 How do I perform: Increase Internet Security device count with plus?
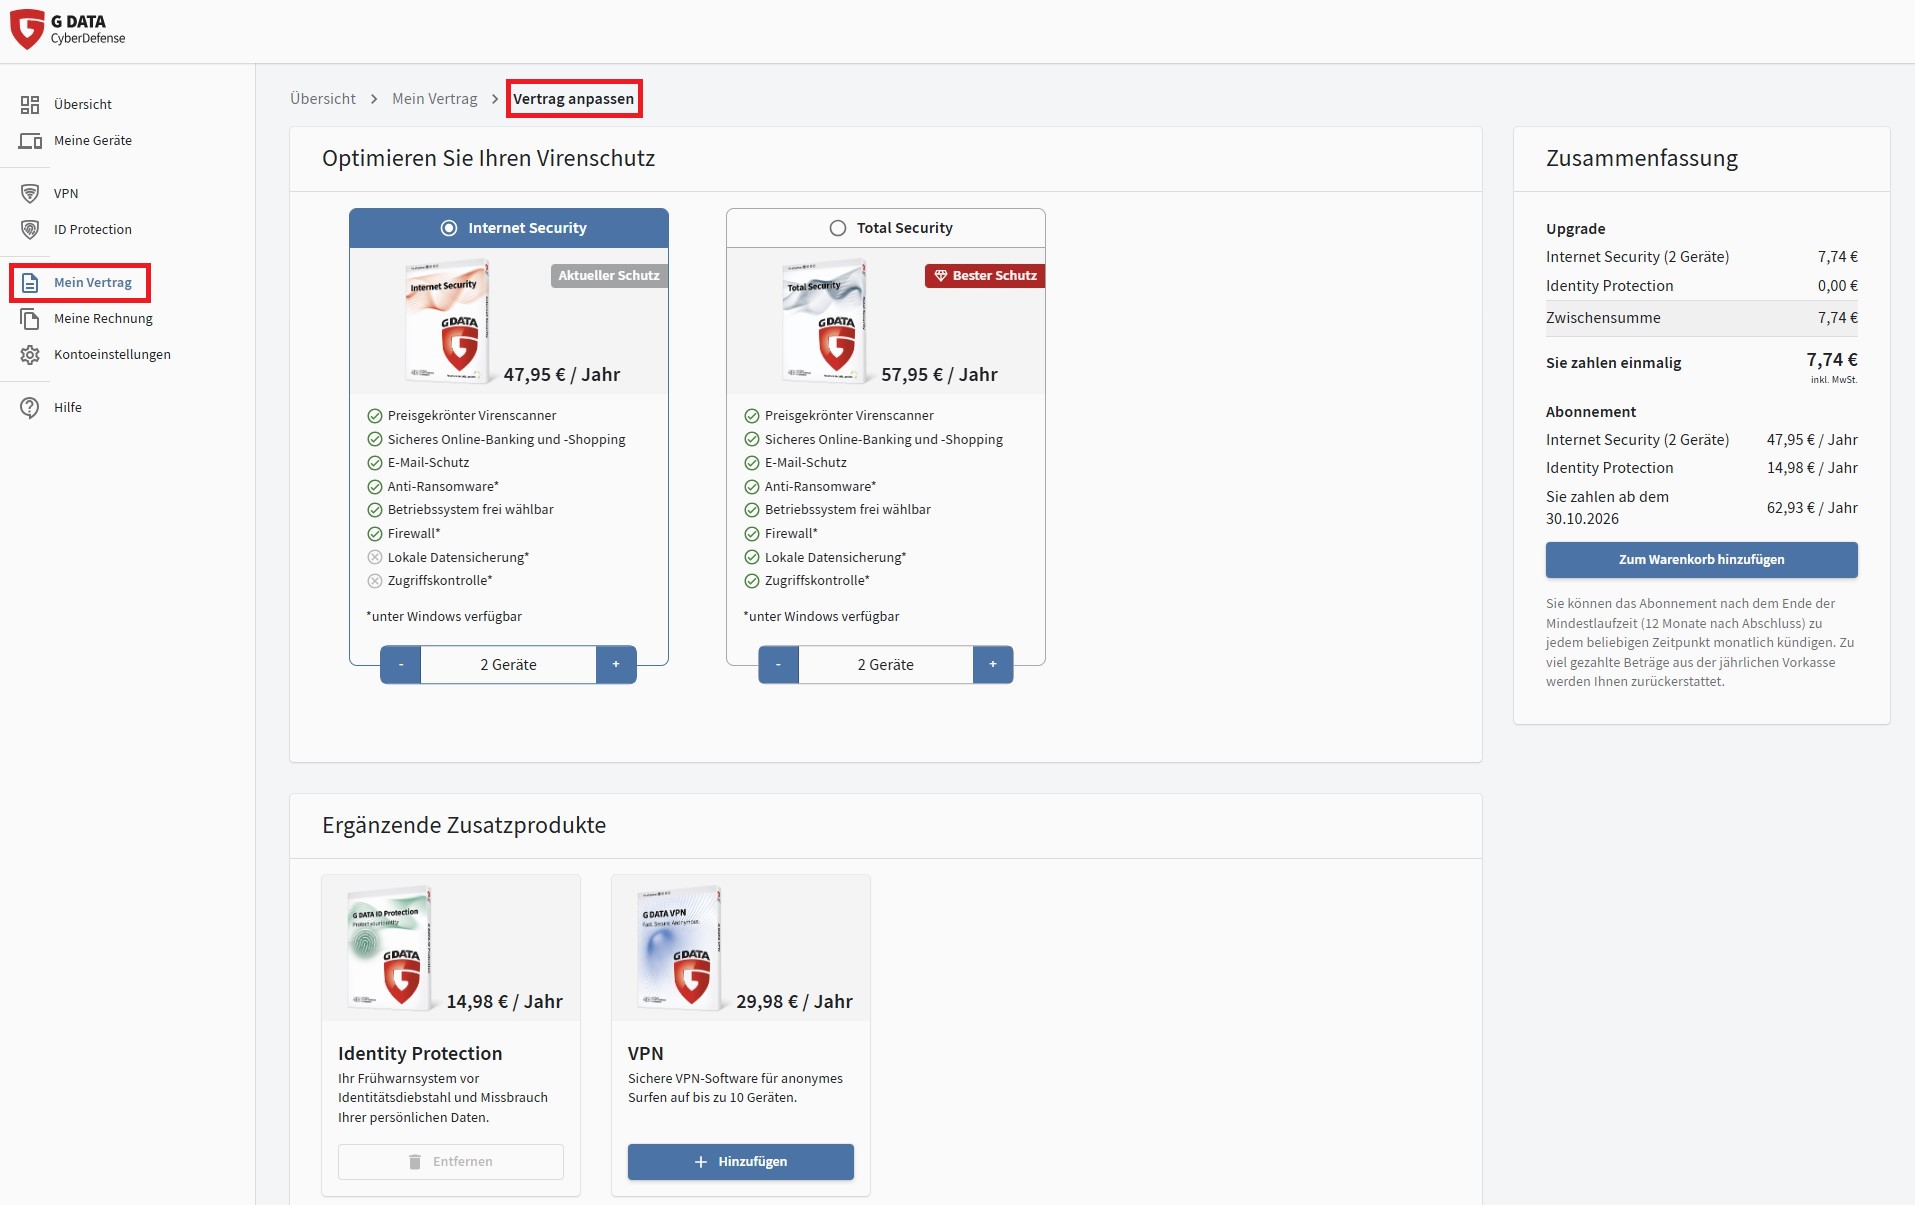click(x=616, y=665)
